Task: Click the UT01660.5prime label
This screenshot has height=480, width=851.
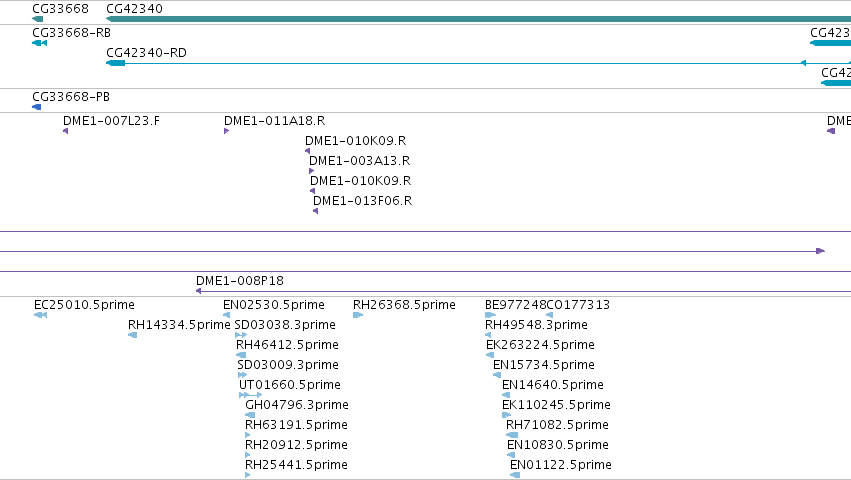Action: point(290,385)
